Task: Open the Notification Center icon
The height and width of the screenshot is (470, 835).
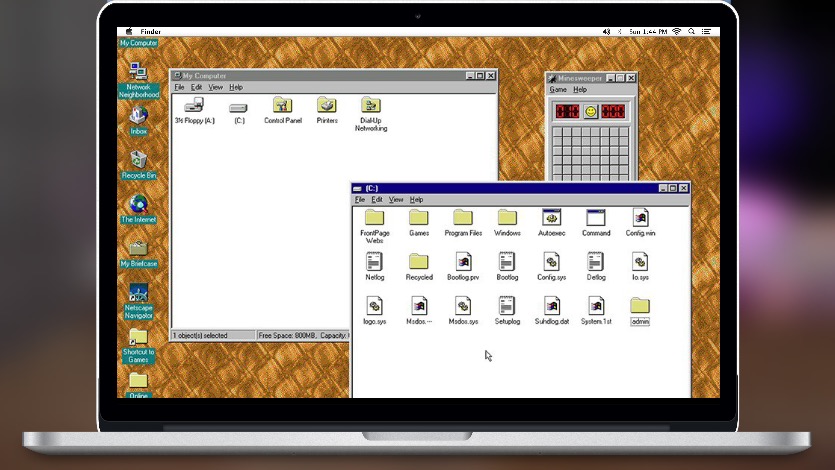Action: [706, 31]
